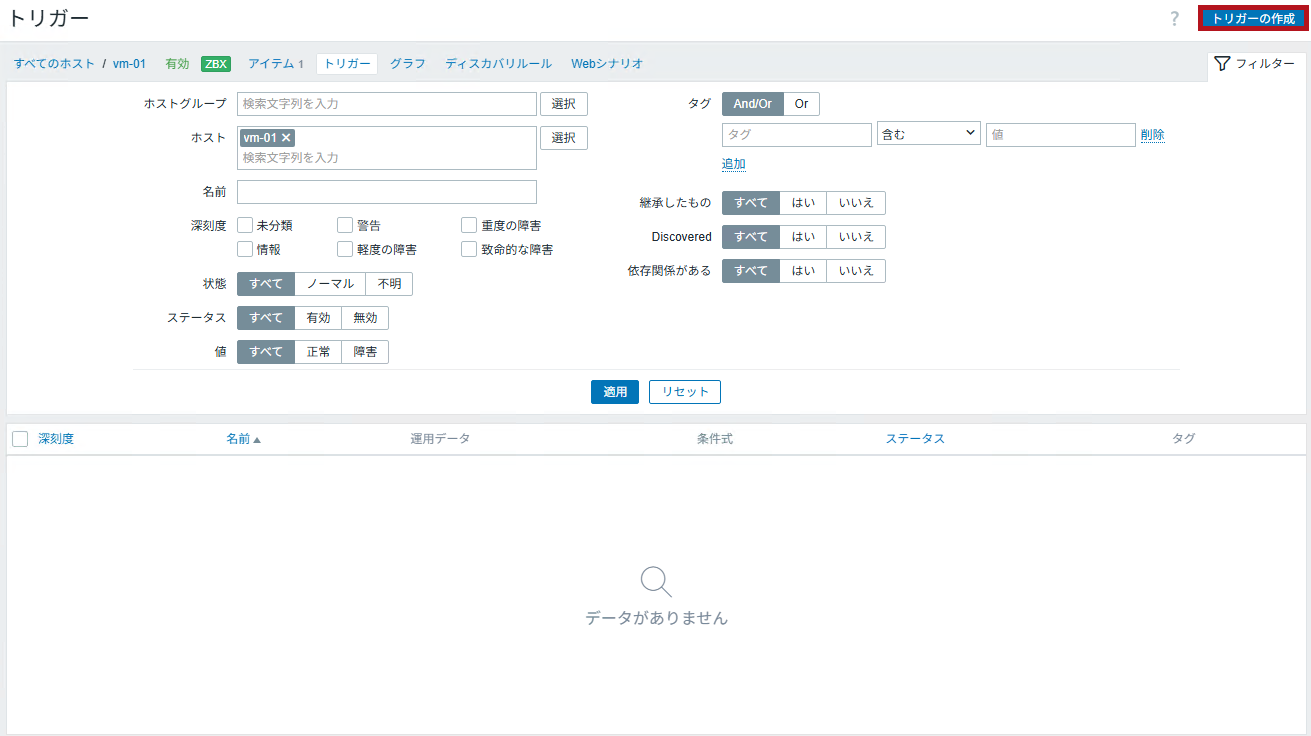
Task: Select the Or tag evaluation option
Action: [801, 104]
